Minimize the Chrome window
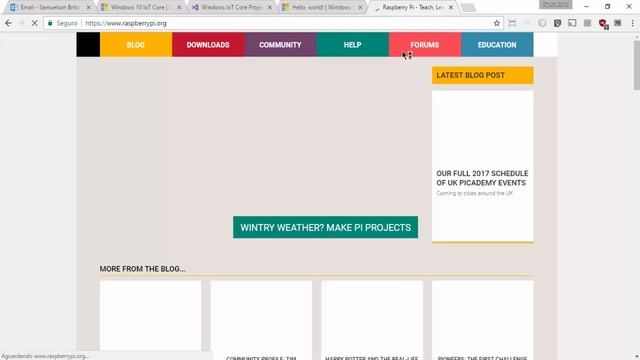 tap(587, 7)
